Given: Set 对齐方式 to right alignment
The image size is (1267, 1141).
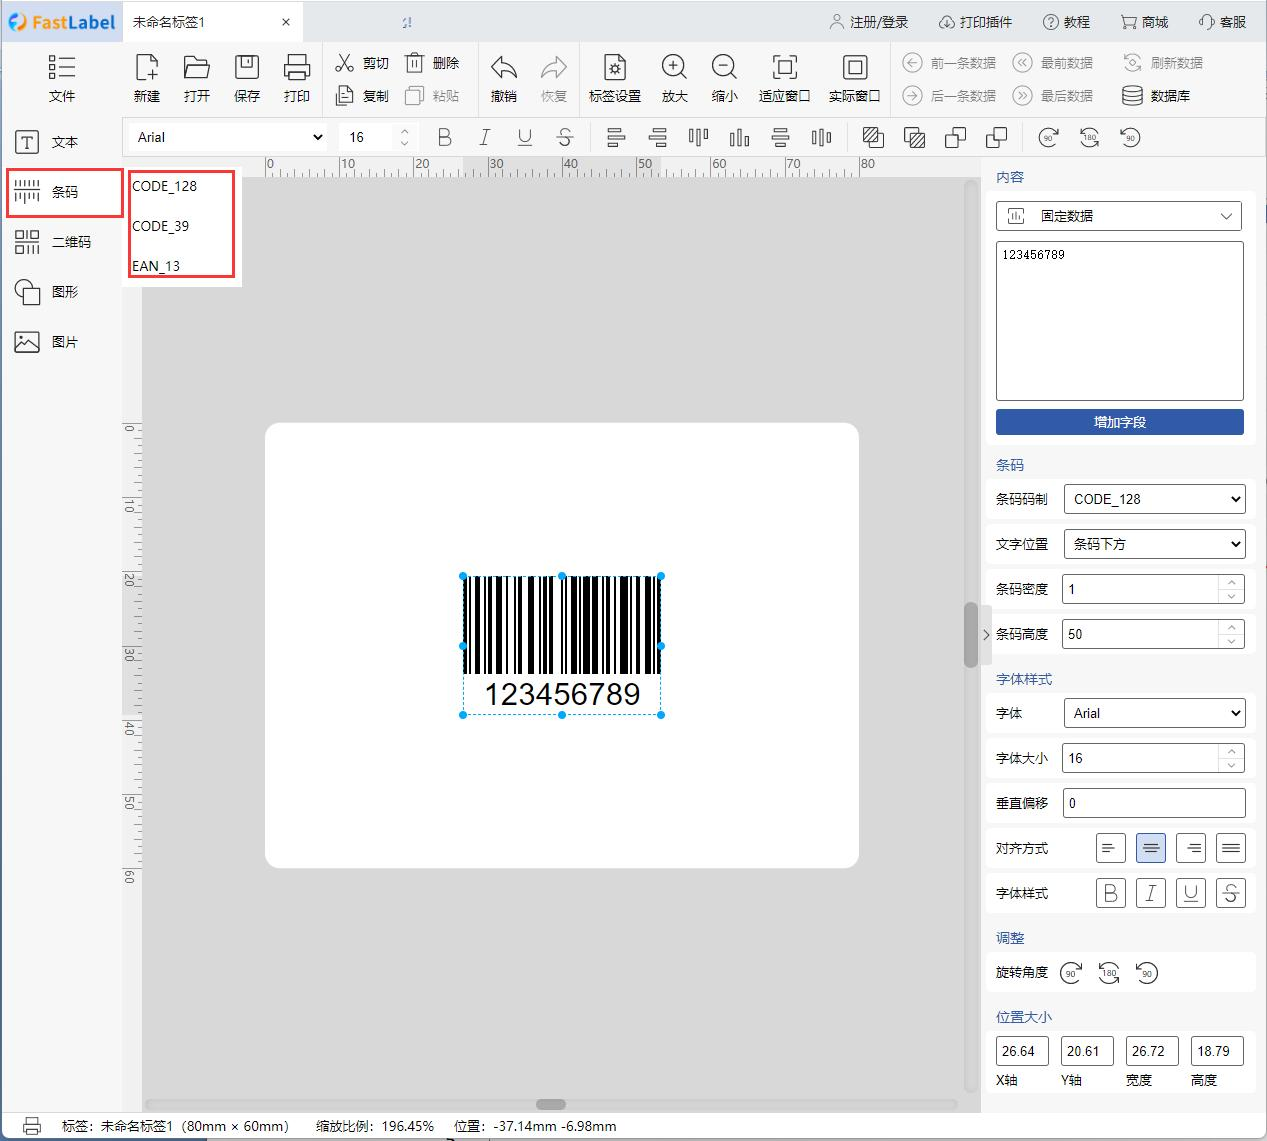Looking at the screenshot, I should [x=1190, y=848].
